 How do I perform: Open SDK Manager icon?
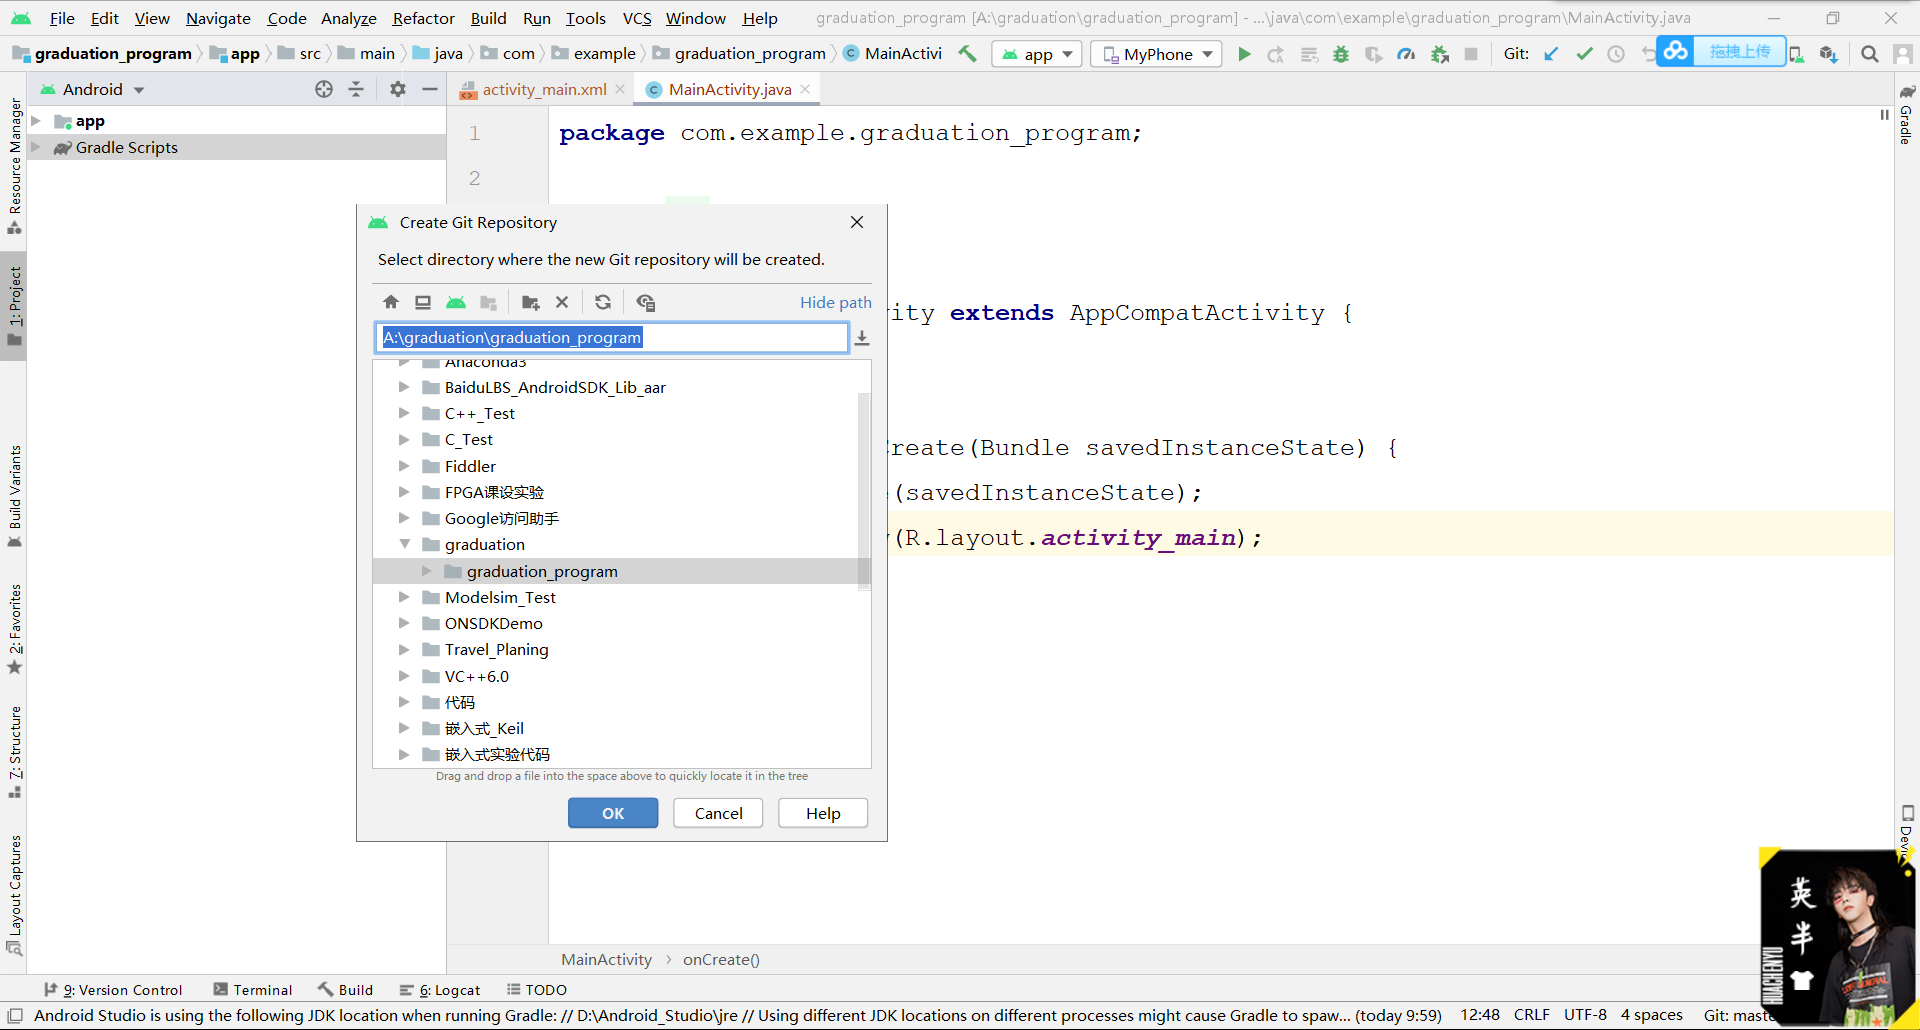pos(1829,54)
